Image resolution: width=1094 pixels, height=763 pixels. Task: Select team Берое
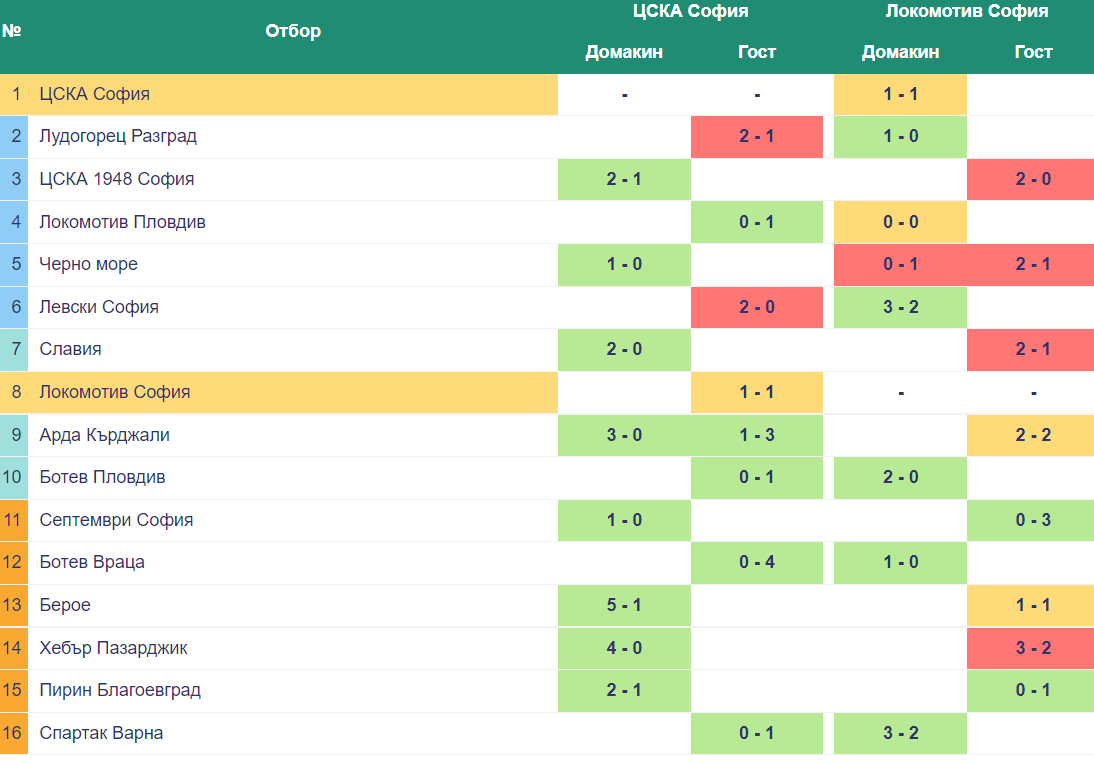65,605
